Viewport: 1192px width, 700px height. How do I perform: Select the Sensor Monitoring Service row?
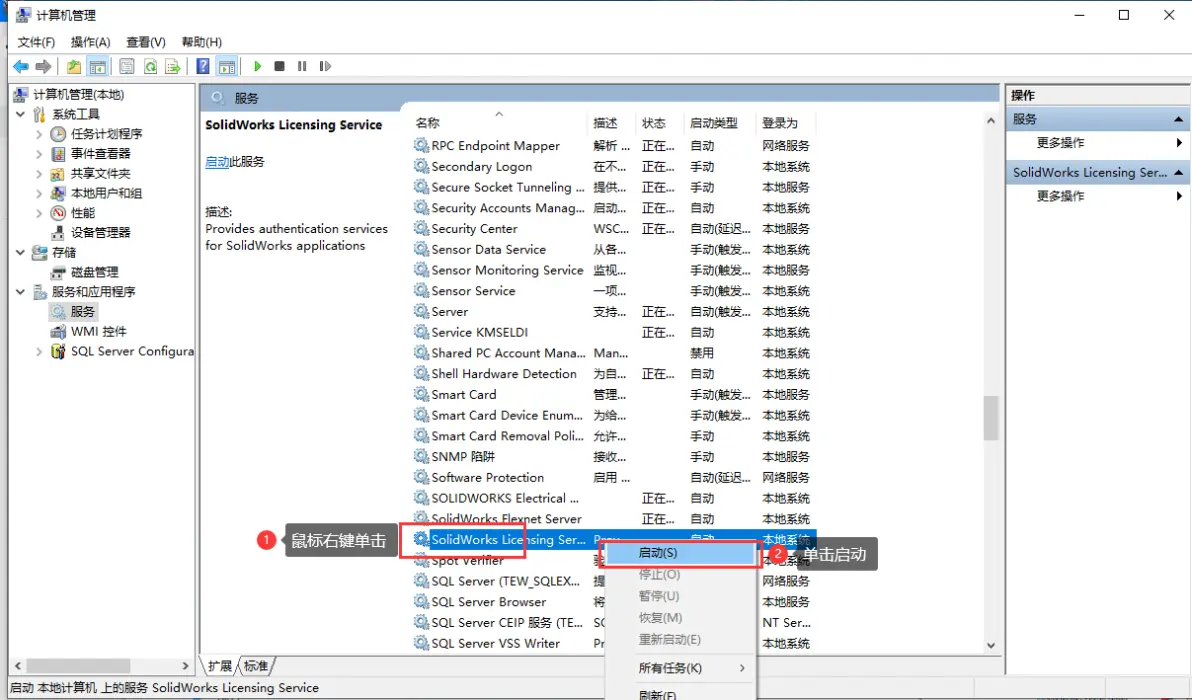pyautogui.click(x=612, y=271)
